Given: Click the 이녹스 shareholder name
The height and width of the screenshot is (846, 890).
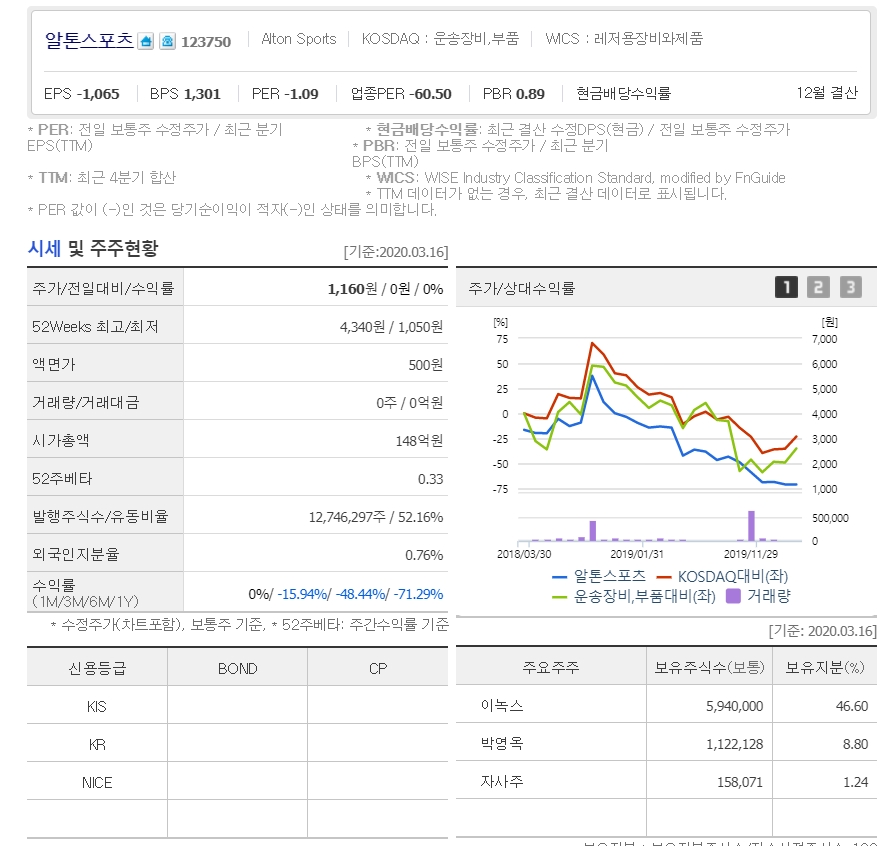Looking at the screenshot, I should (502, 705).
